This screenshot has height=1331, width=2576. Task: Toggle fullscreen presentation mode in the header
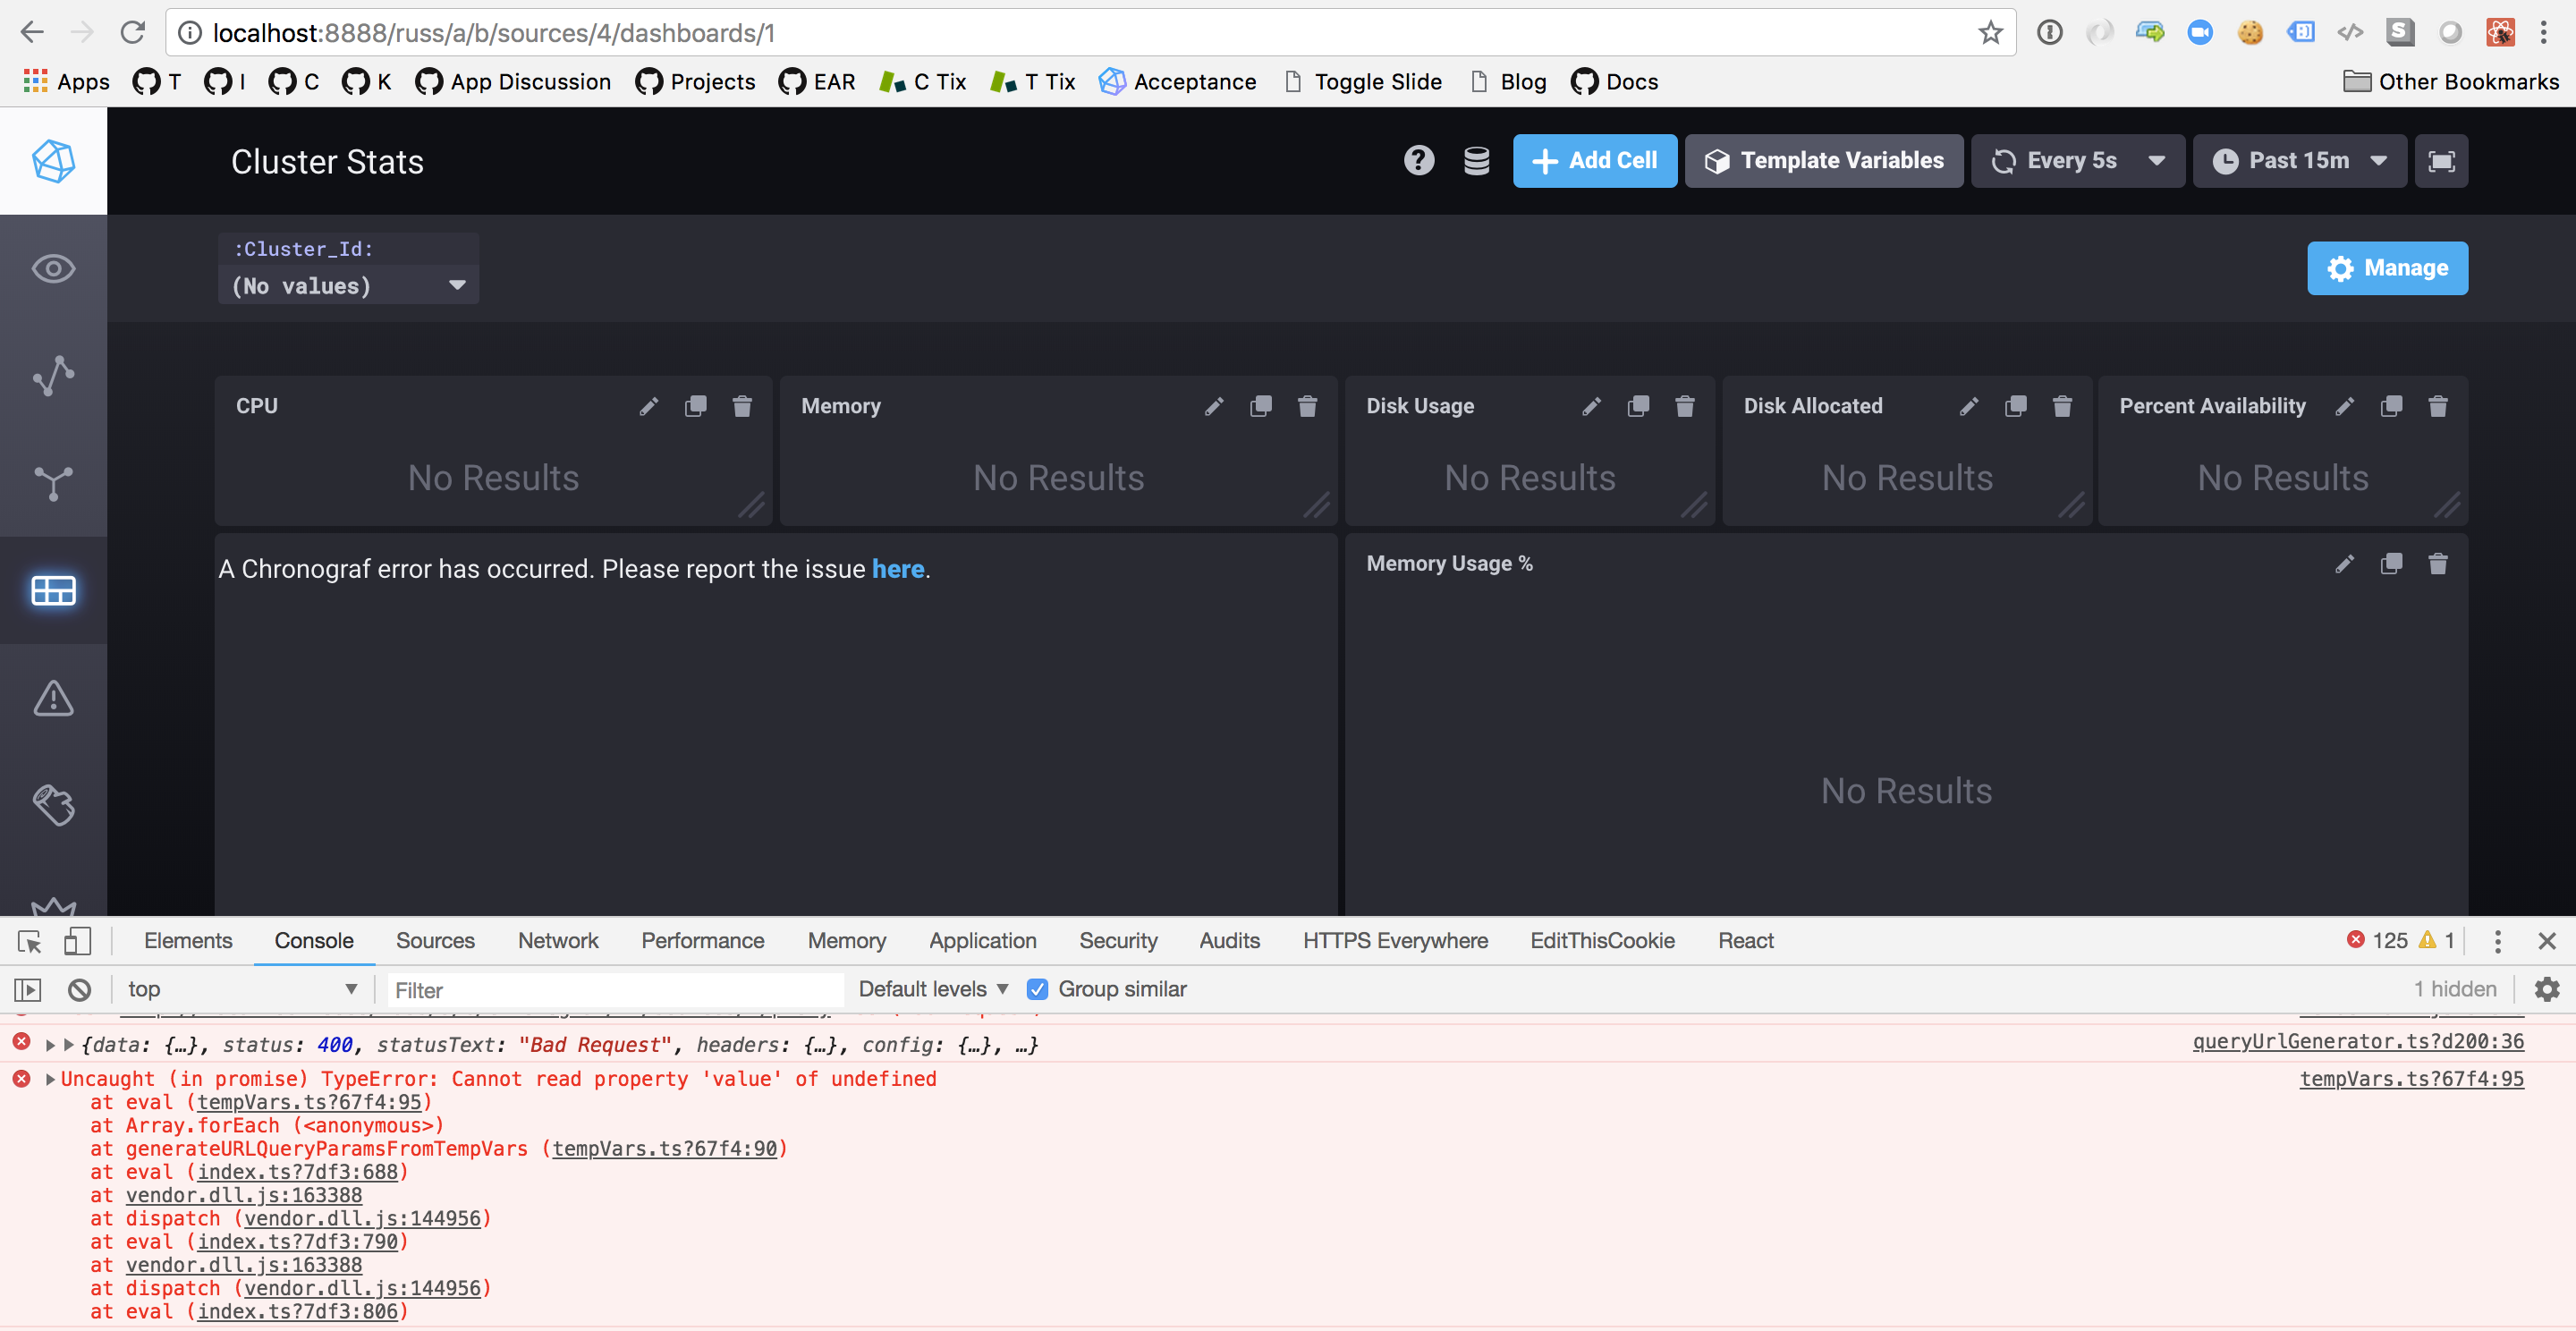(x=2442, y=160)
